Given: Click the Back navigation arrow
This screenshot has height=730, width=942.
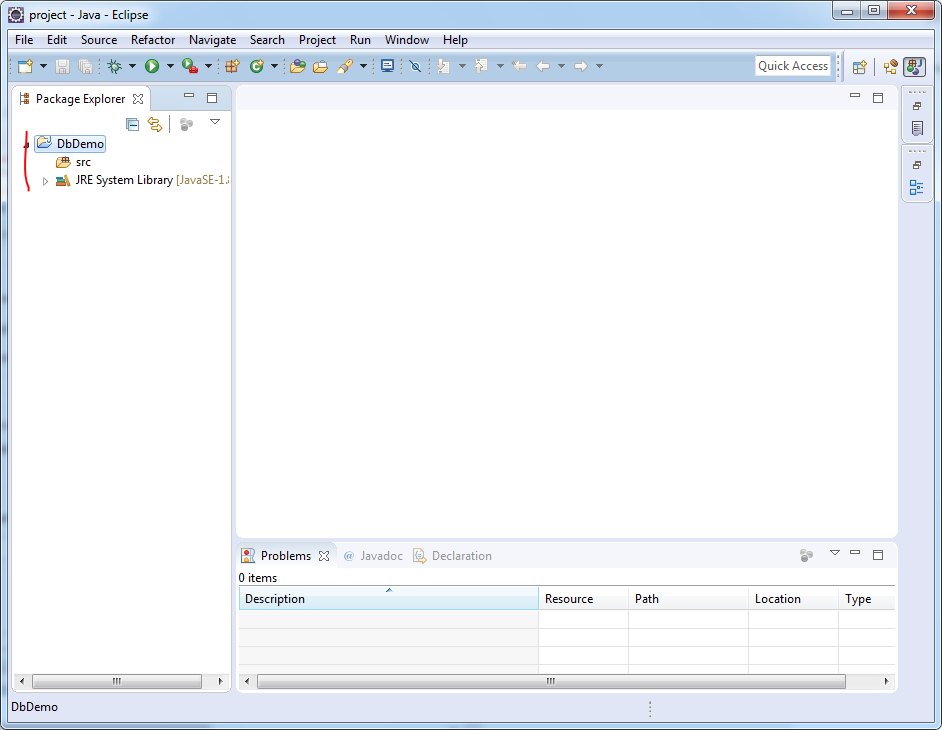Looking at the screenshot, I should point(543,66).
